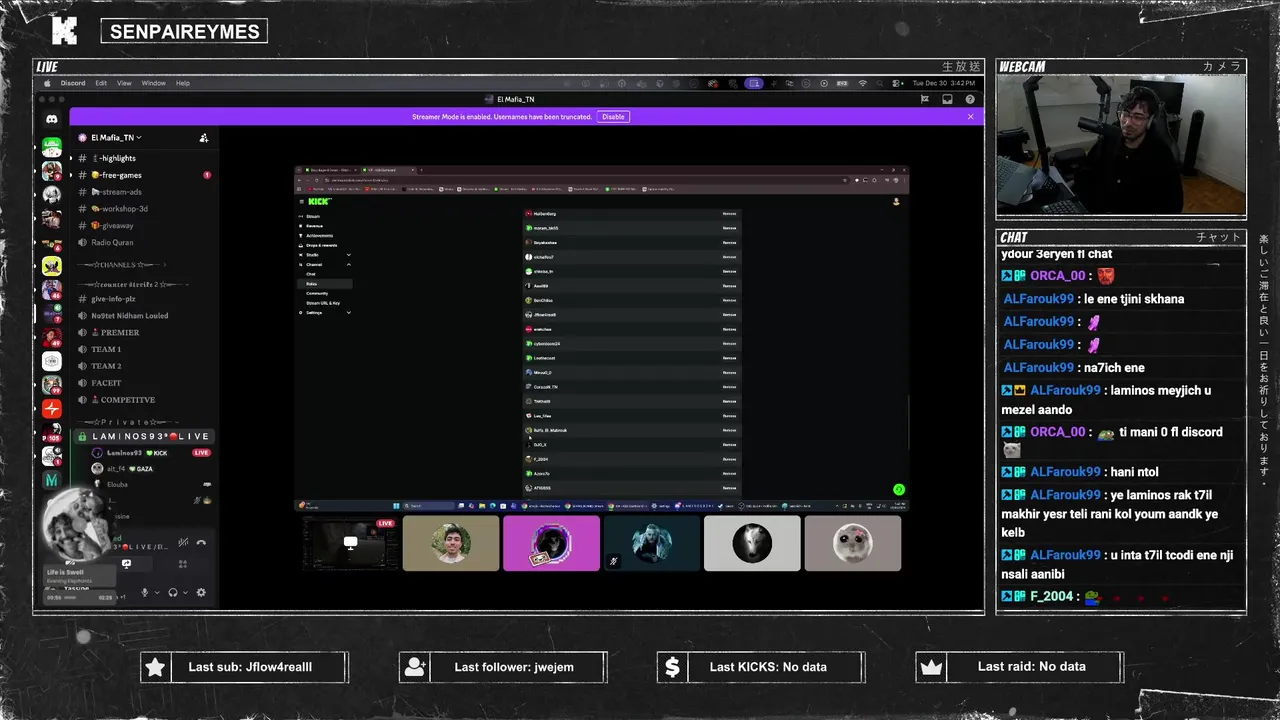
Task: Open the Apple menu
Action: (x=46, y=83)
